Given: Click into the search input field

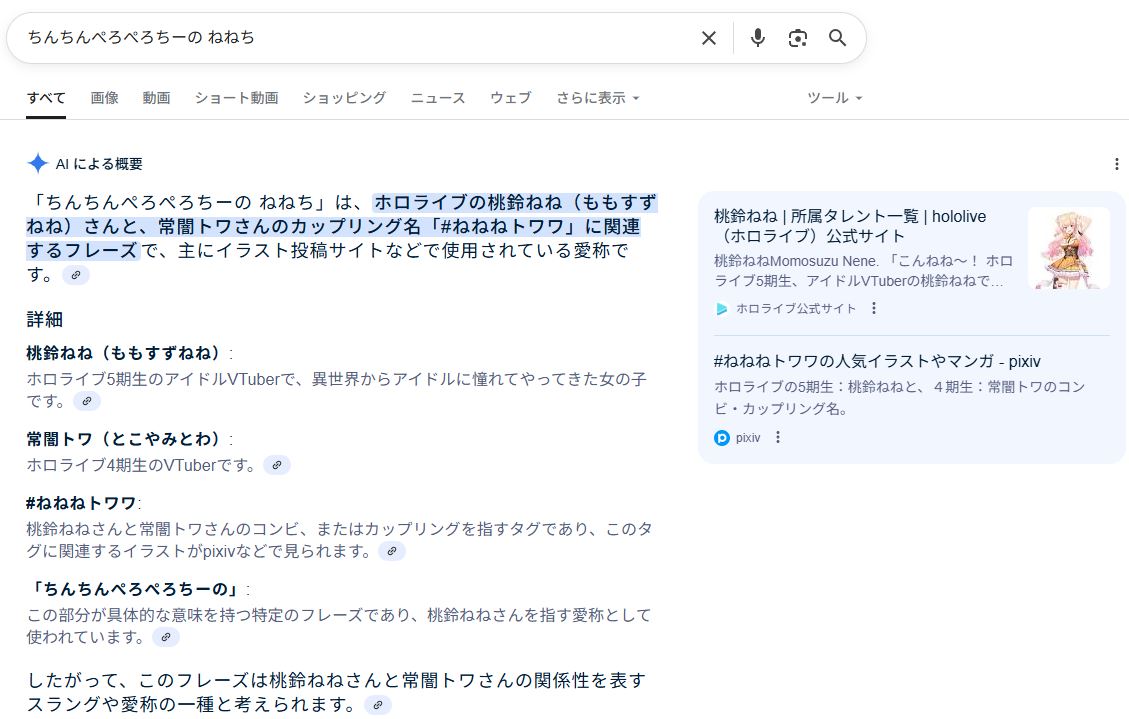Looking at the screenshot, I should (x=356, y=37).
